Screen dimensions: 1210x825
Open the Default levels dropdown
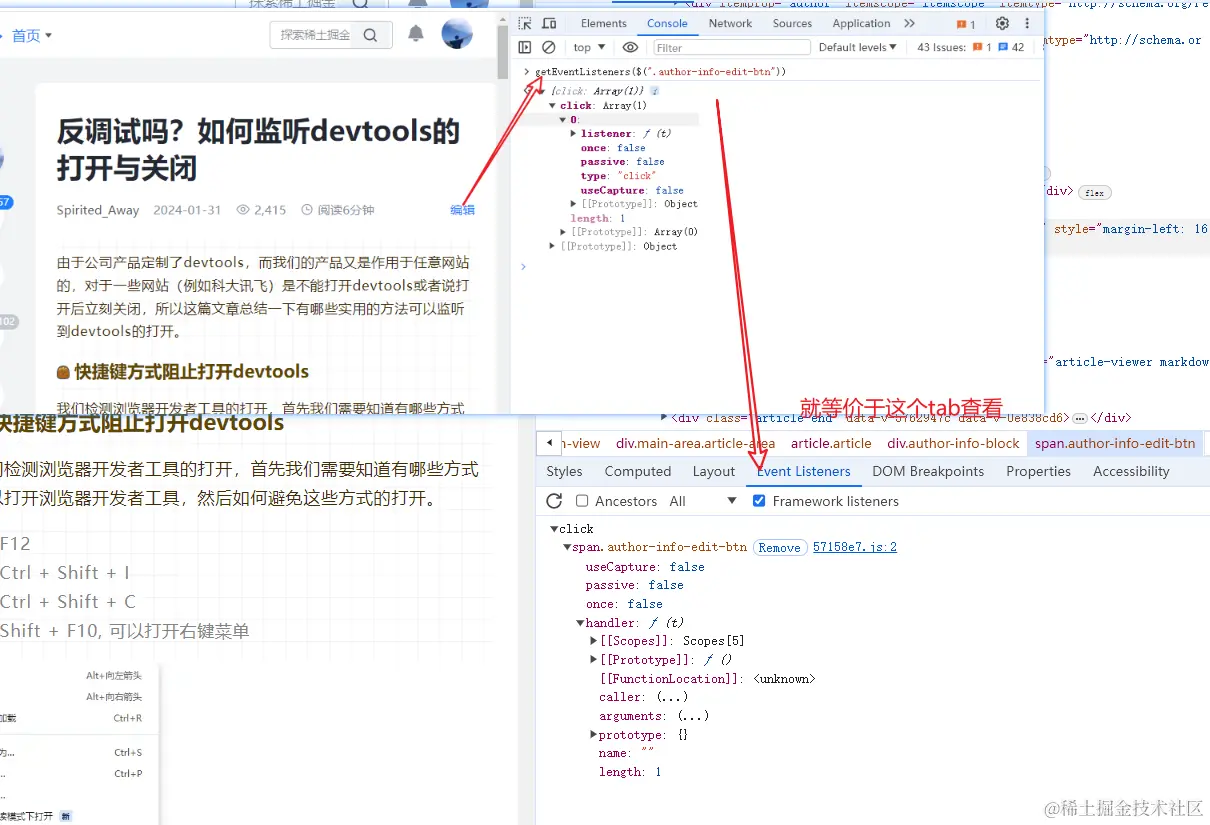(x=857, y=47)
